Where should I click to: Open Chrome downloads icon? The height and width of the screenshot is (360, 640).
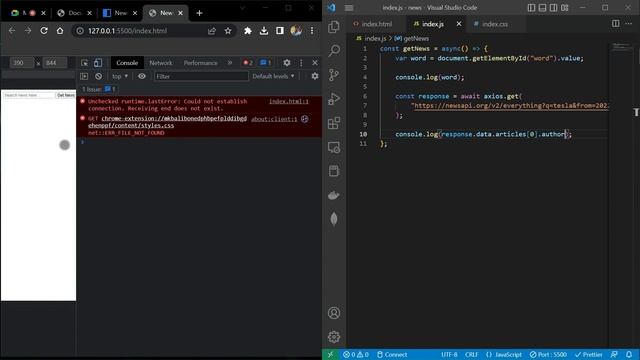coord(264,31)
